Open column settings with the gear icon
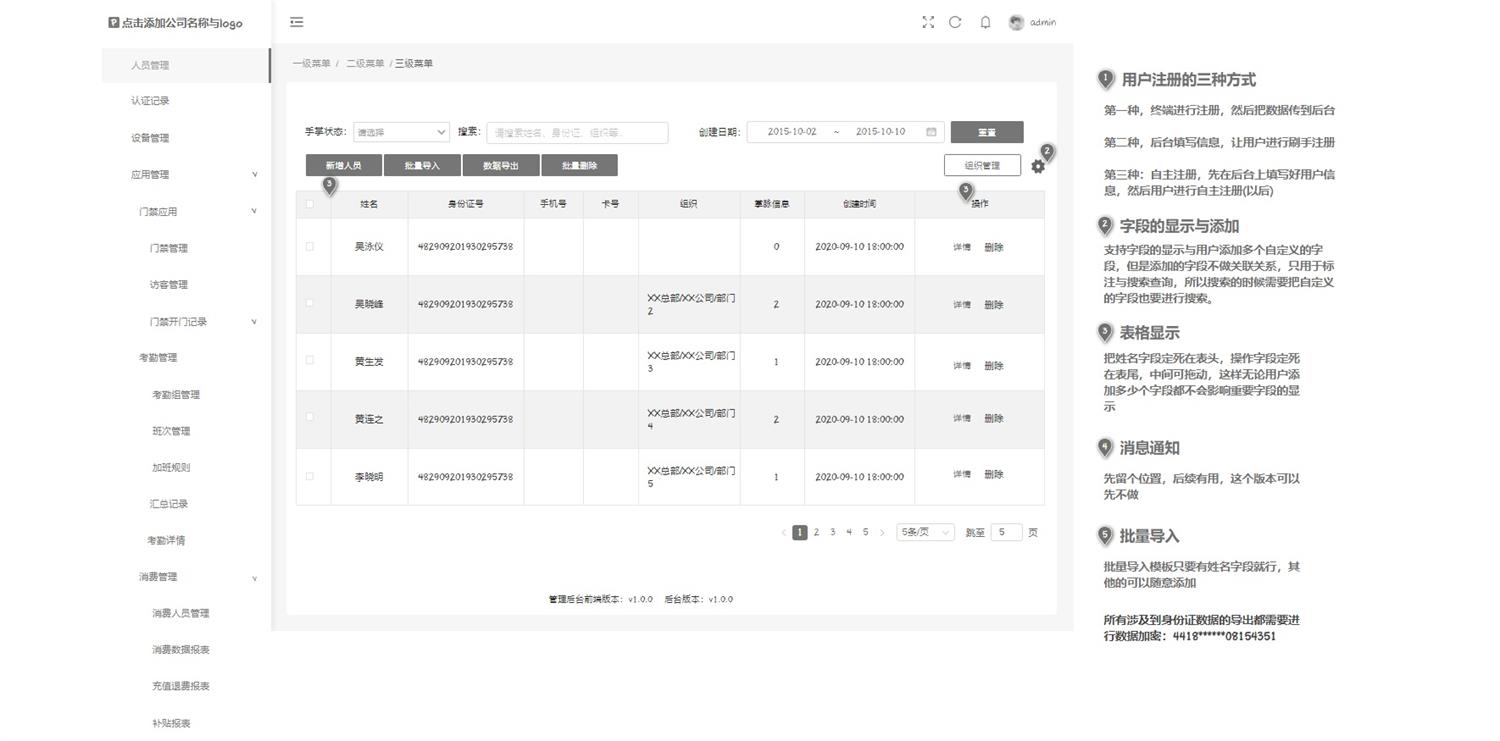 [1038, 166]
